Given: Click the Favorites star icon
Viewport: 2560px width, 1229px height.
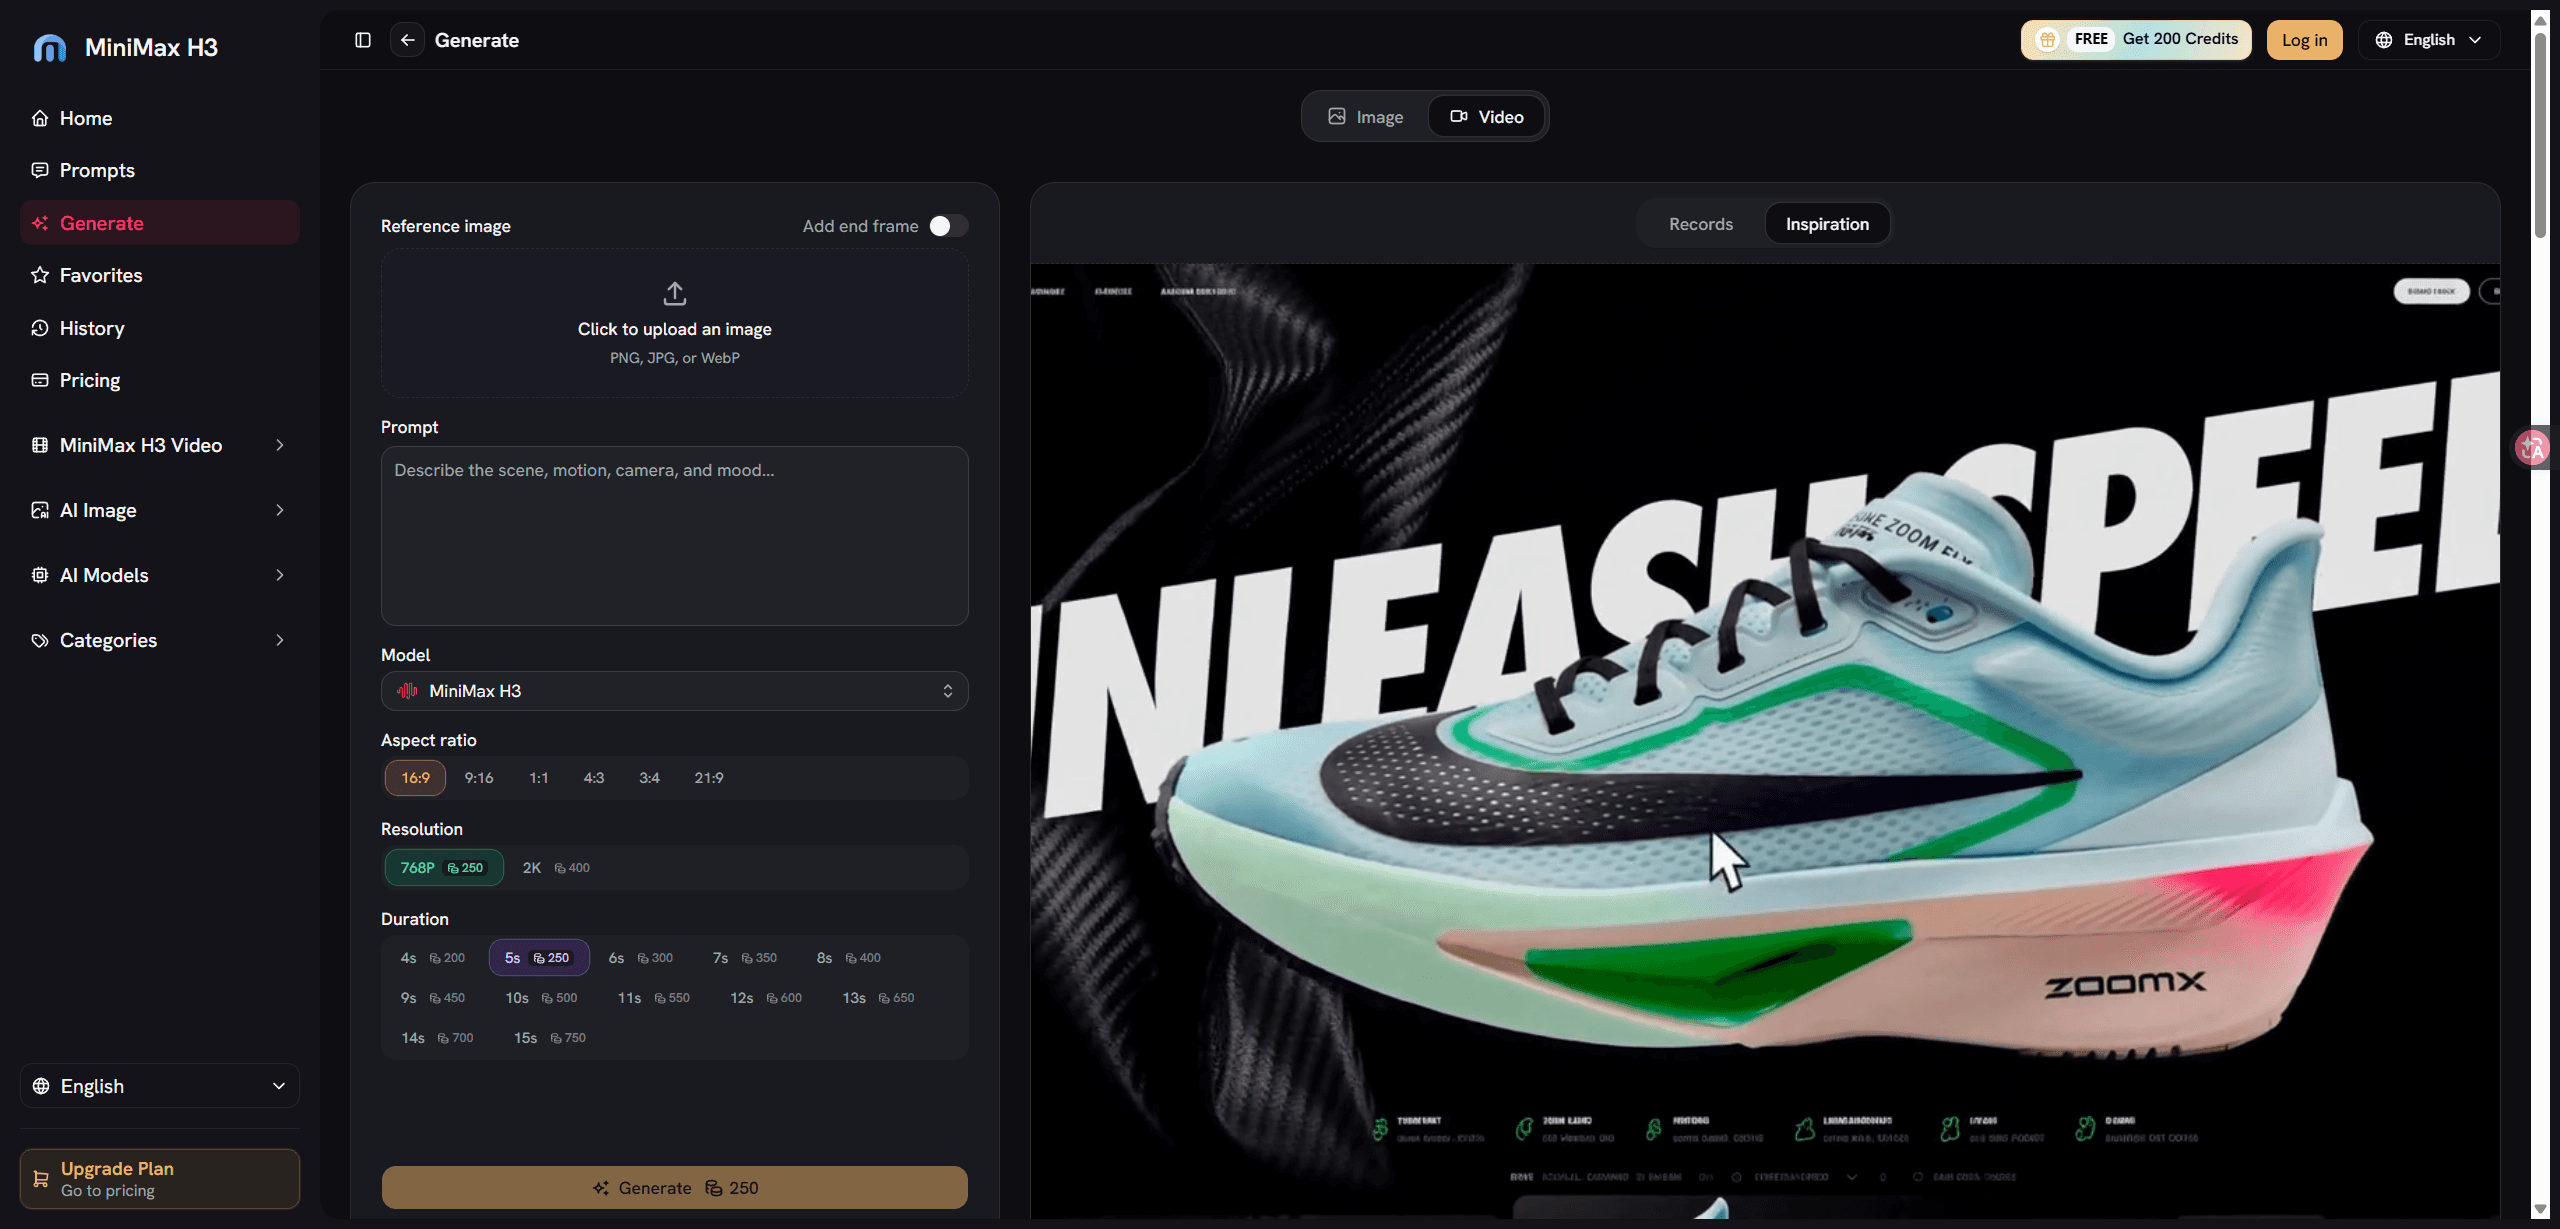Looking at the screenshot, I should point(40,275).
